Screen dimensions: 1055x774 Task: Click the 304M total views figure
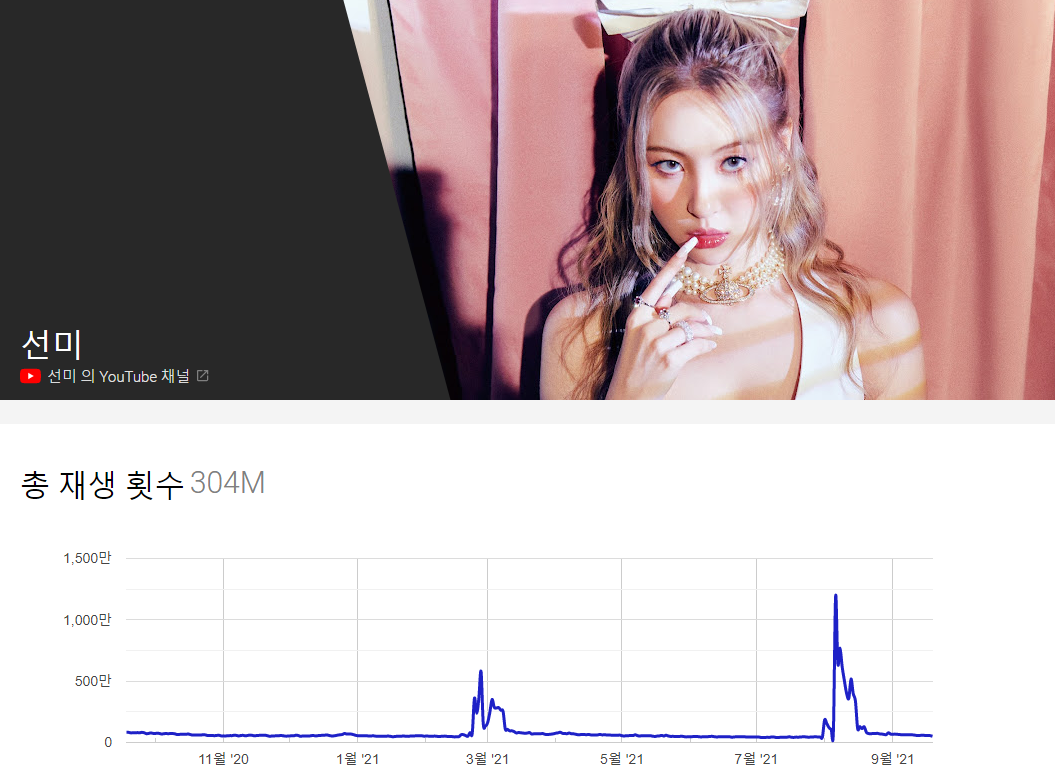coord(227,484)
